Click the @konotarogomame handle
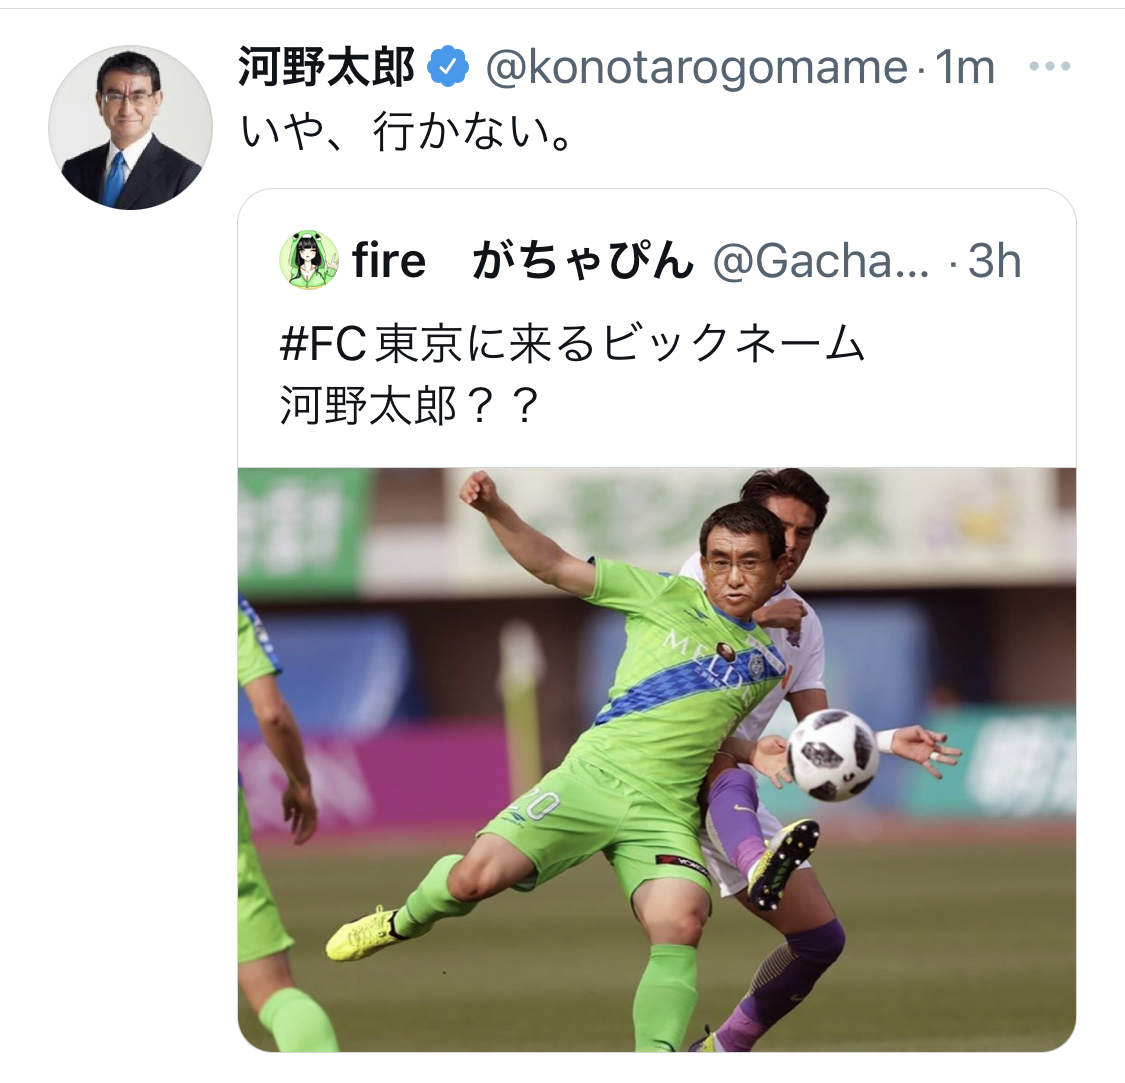 696,67
